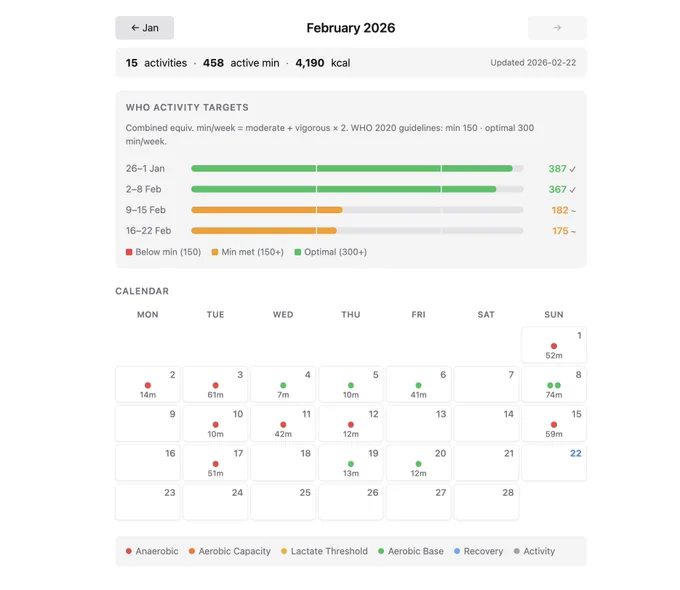Click red dot on February 17

click(216, 464)
